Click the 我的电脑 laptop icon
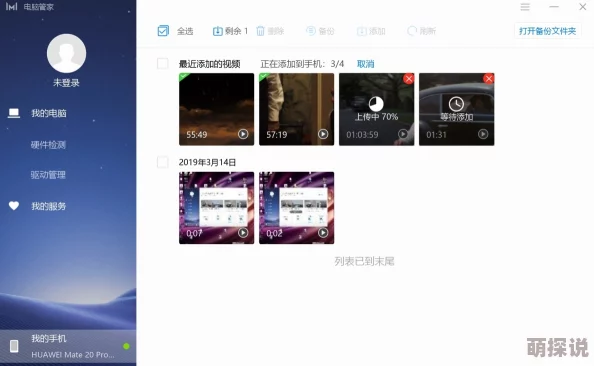Viewport: 594px width, 366px height. (14, 113)
